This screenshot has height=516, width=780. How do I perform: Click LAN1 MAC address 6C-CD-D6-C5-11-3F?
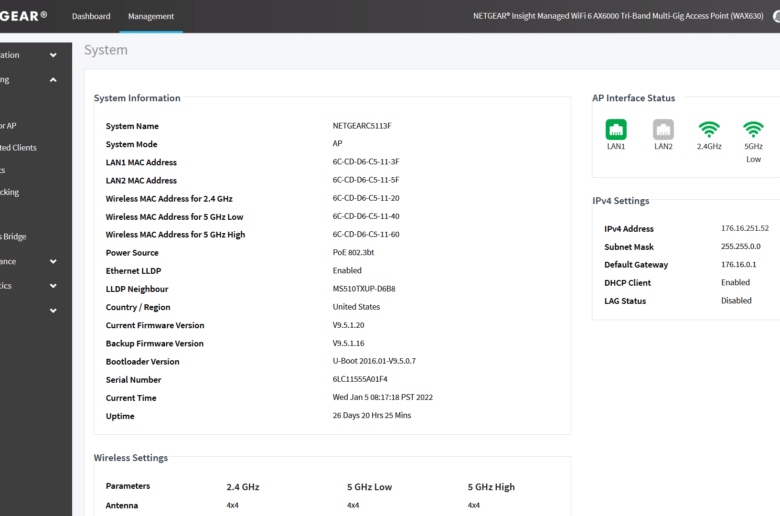366,162
